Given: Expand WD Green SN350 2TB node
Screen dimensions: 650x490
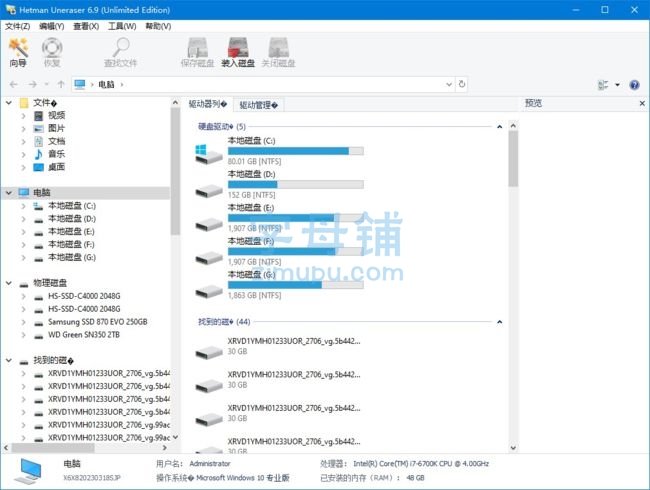Looking at the screenshot, I should [x=24, y=335].
